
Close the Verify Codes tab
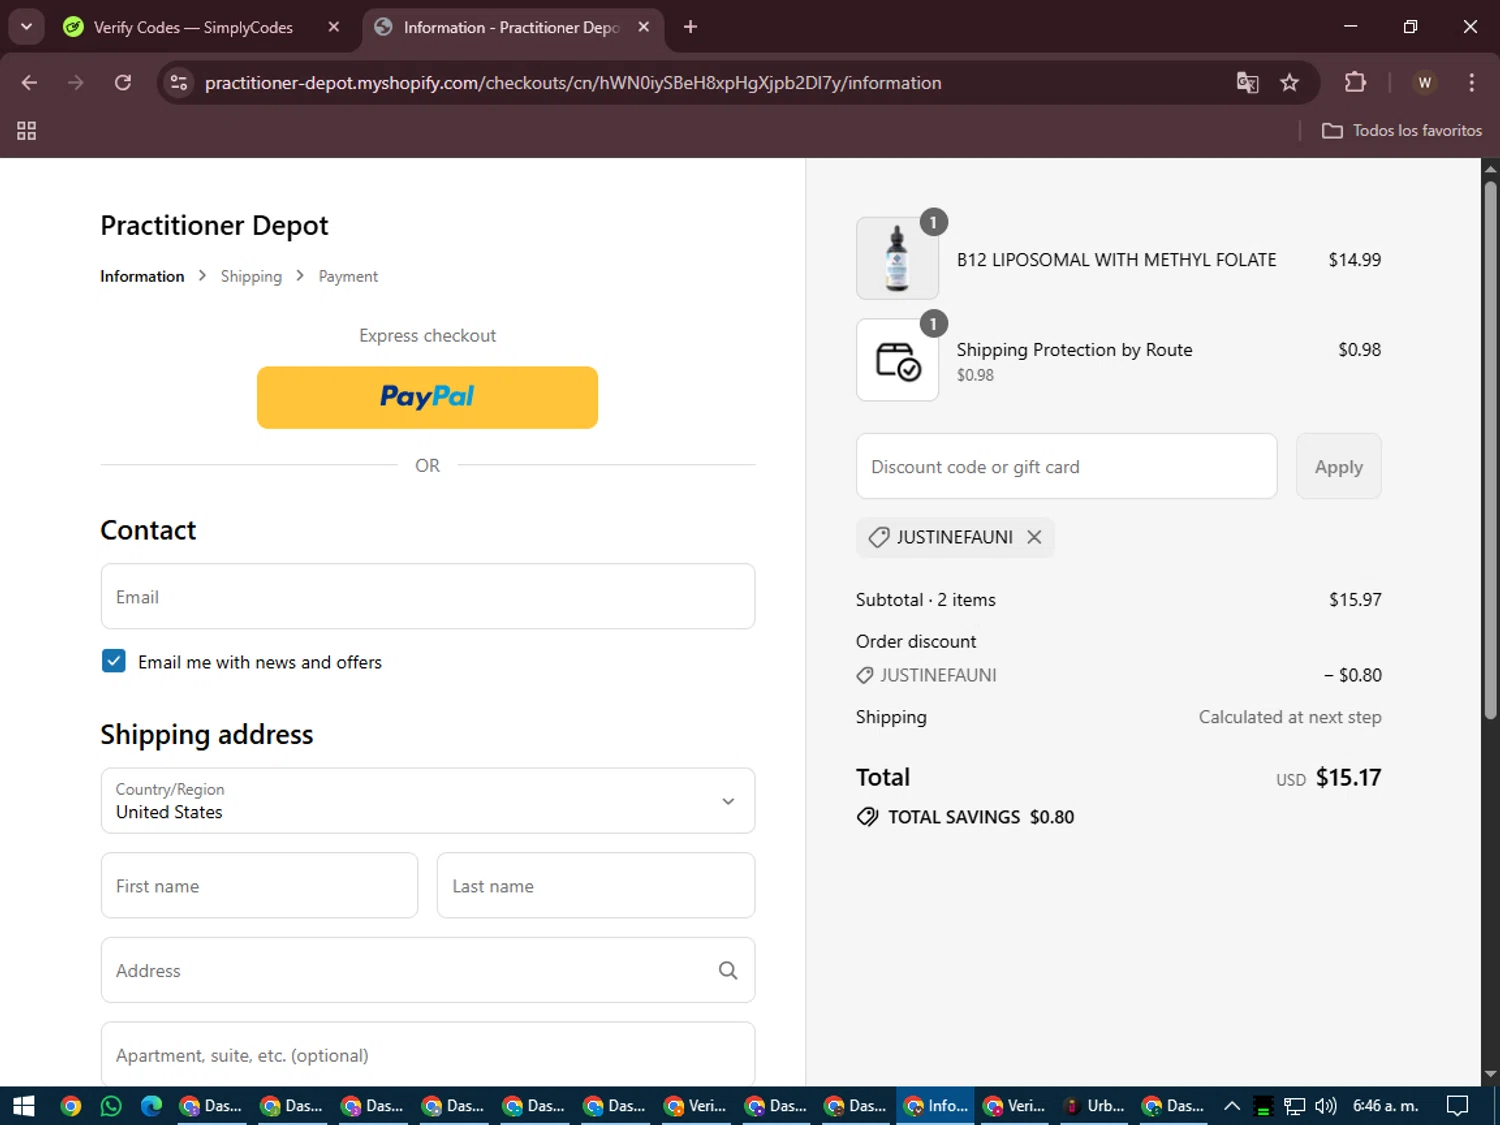pos(334,27)
